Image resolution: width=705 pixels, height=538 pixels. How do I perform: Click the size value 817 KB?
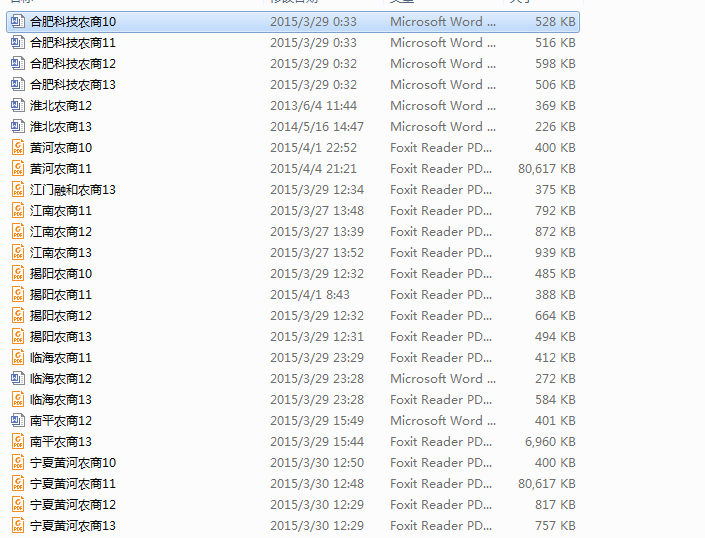pyautogui.click(x=555, y=505)
